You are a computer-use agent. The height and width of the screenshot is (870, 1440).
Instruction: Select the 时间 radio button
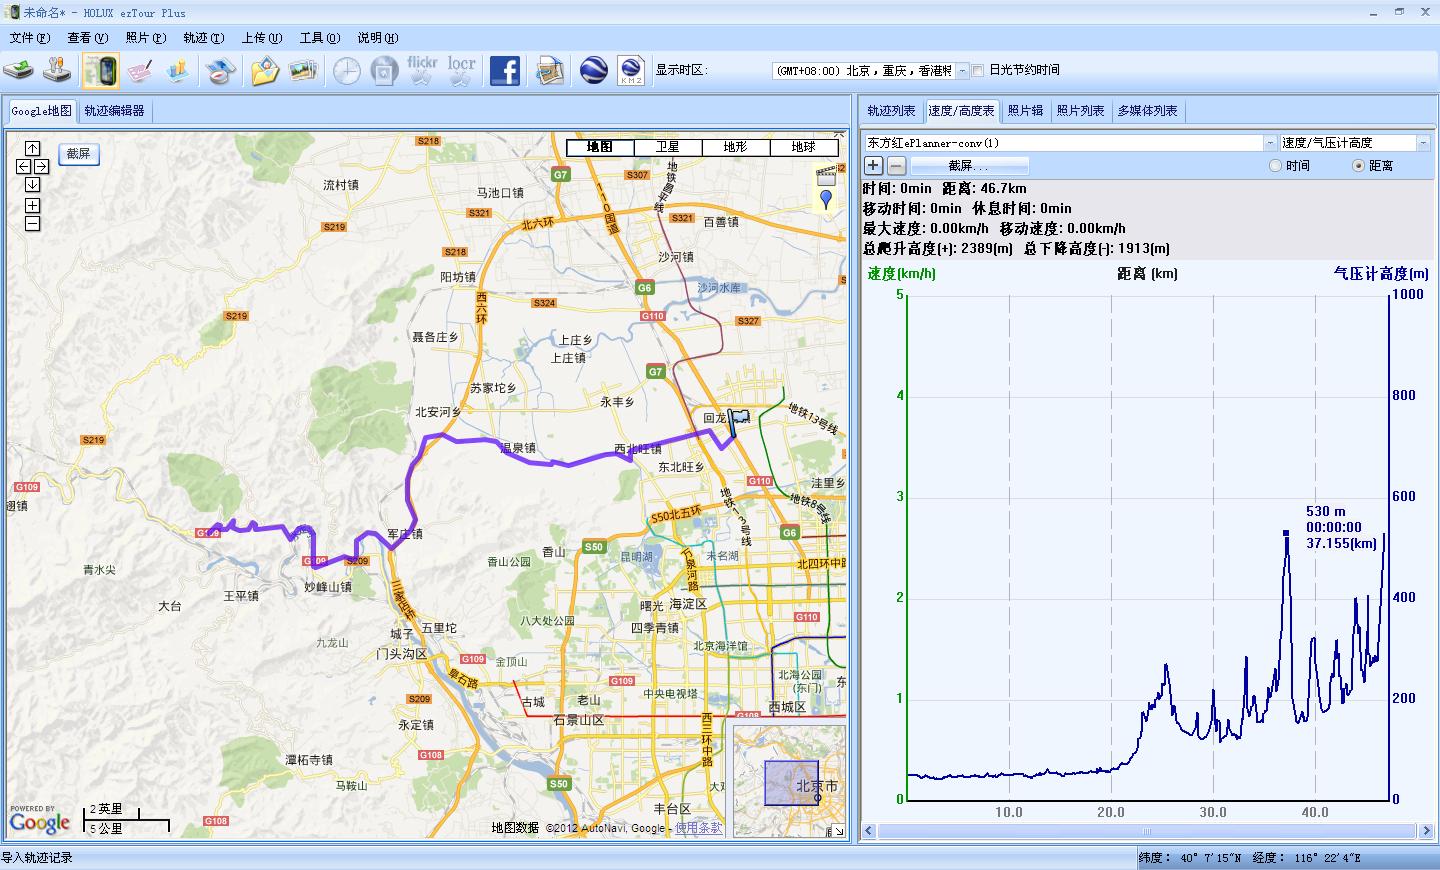pos(1275,166)
